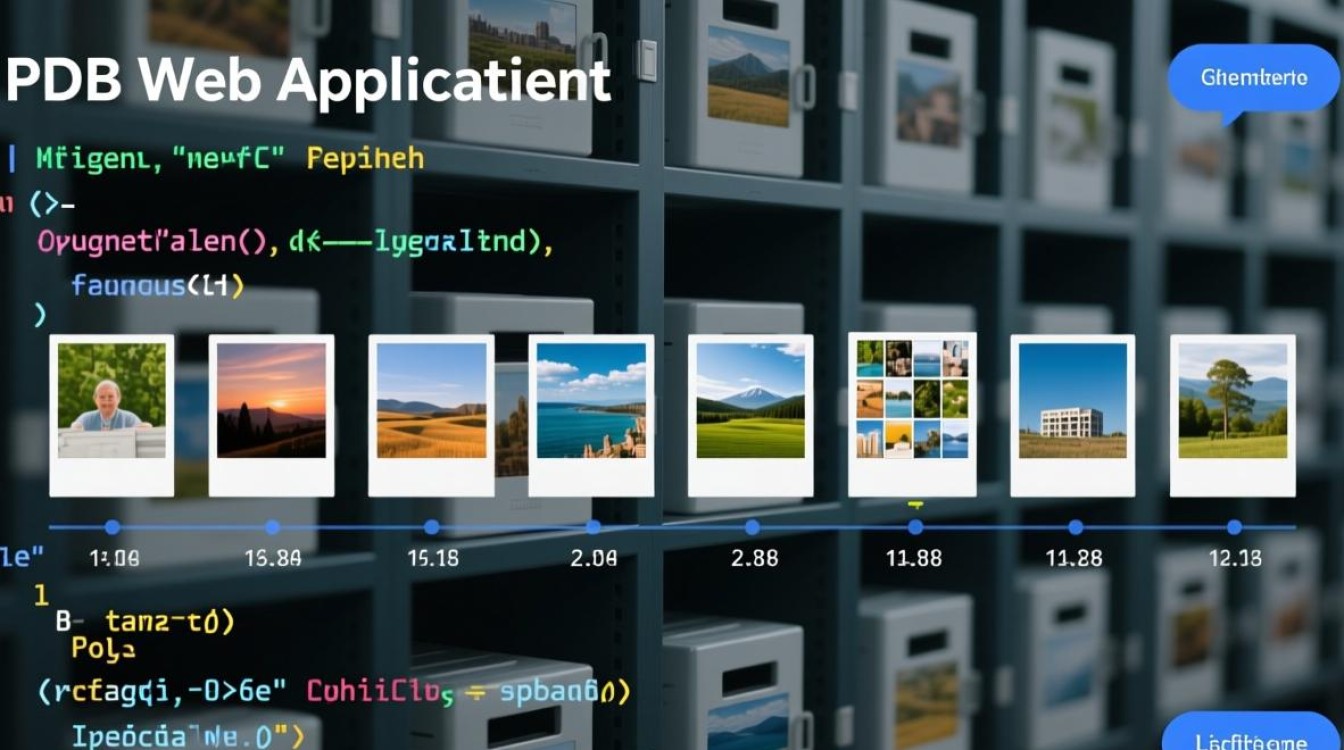1344x750 pixels.
Task: Open the golden wheat field photo
Action: click(431, 401)
